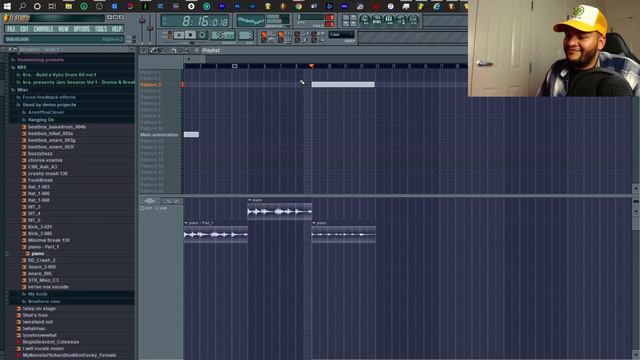The width and height of the screenshot is (640, 360).
Task: Open the EDIT menu
Action: (x=24, y=29)
